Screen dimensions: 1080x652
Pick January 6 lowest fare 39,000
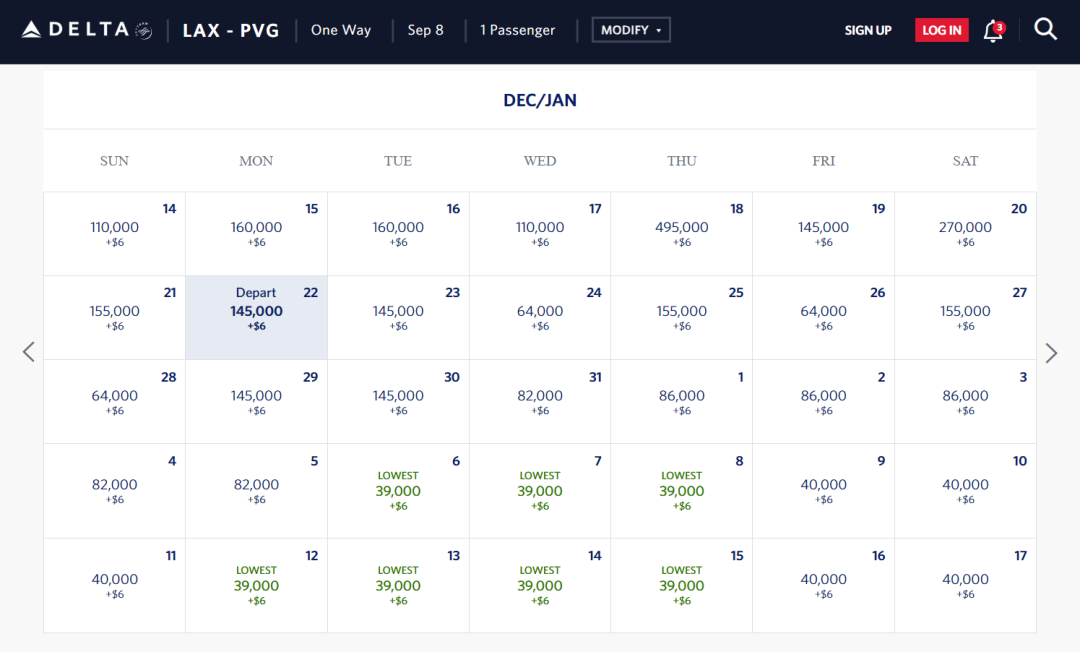click(x=398, y=491)
